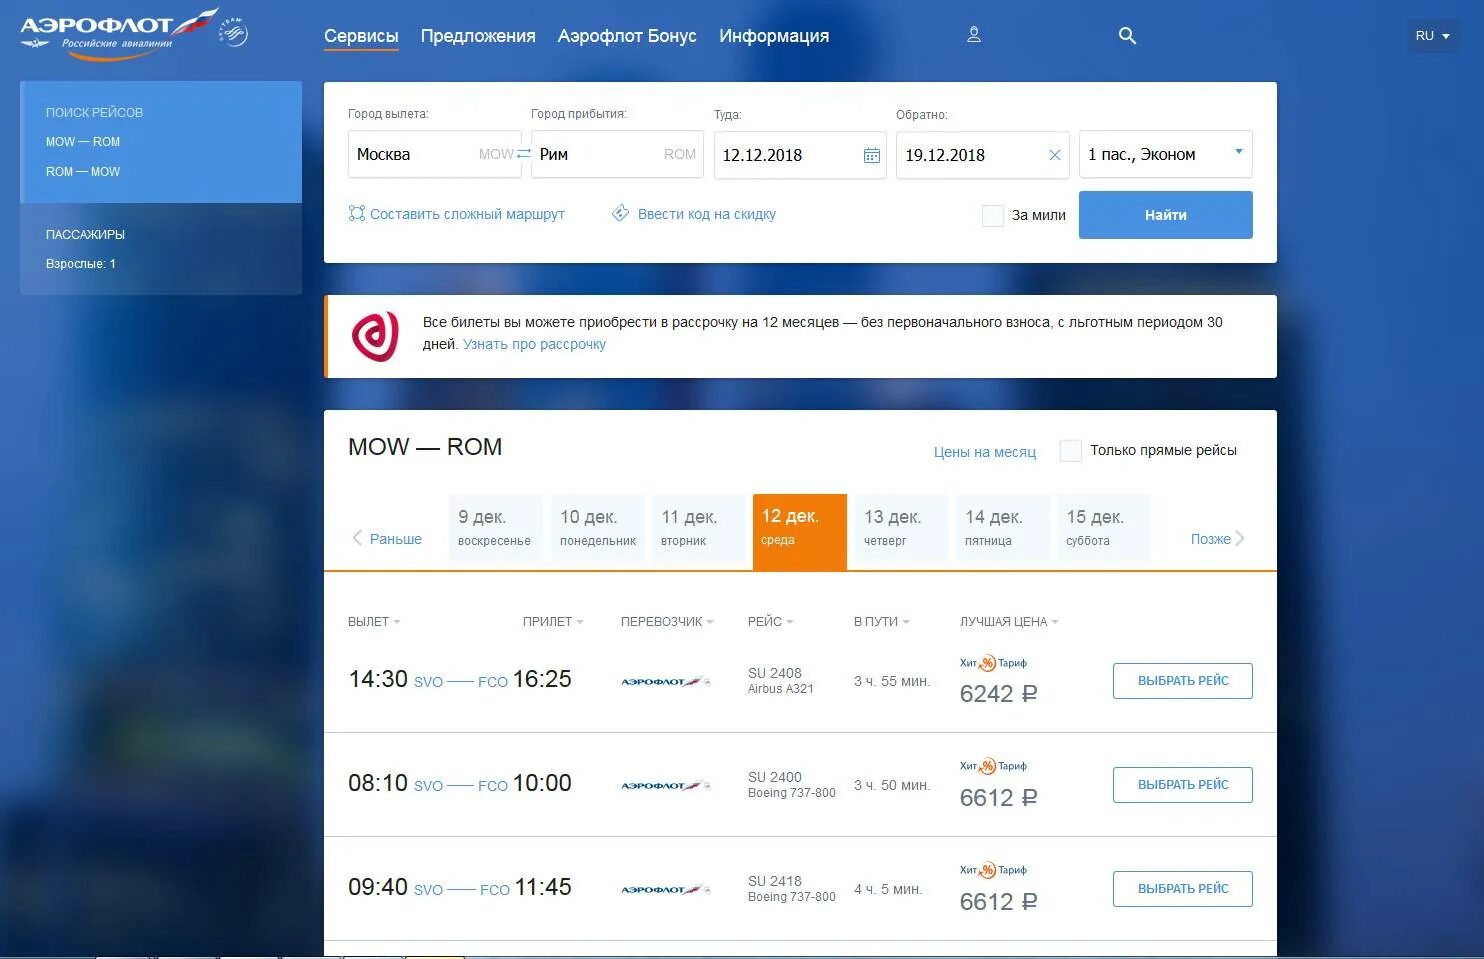Sort by ЛУЧШАЯ ЦЕНА column
The image size is (1484, 959).
click(x=1009, y=622)
